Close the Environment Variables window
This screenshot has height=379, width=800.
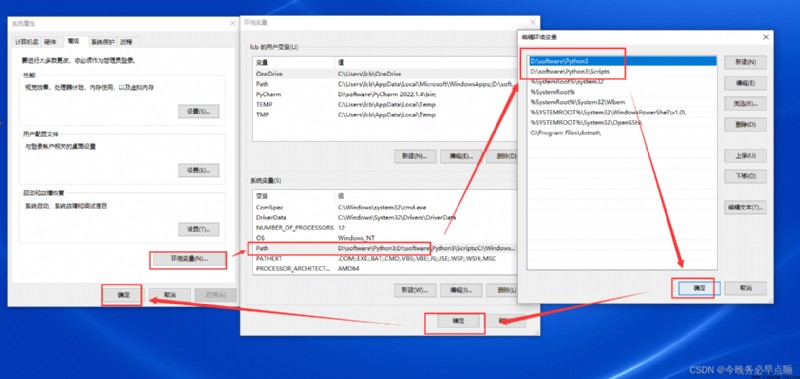coord(533,22)
